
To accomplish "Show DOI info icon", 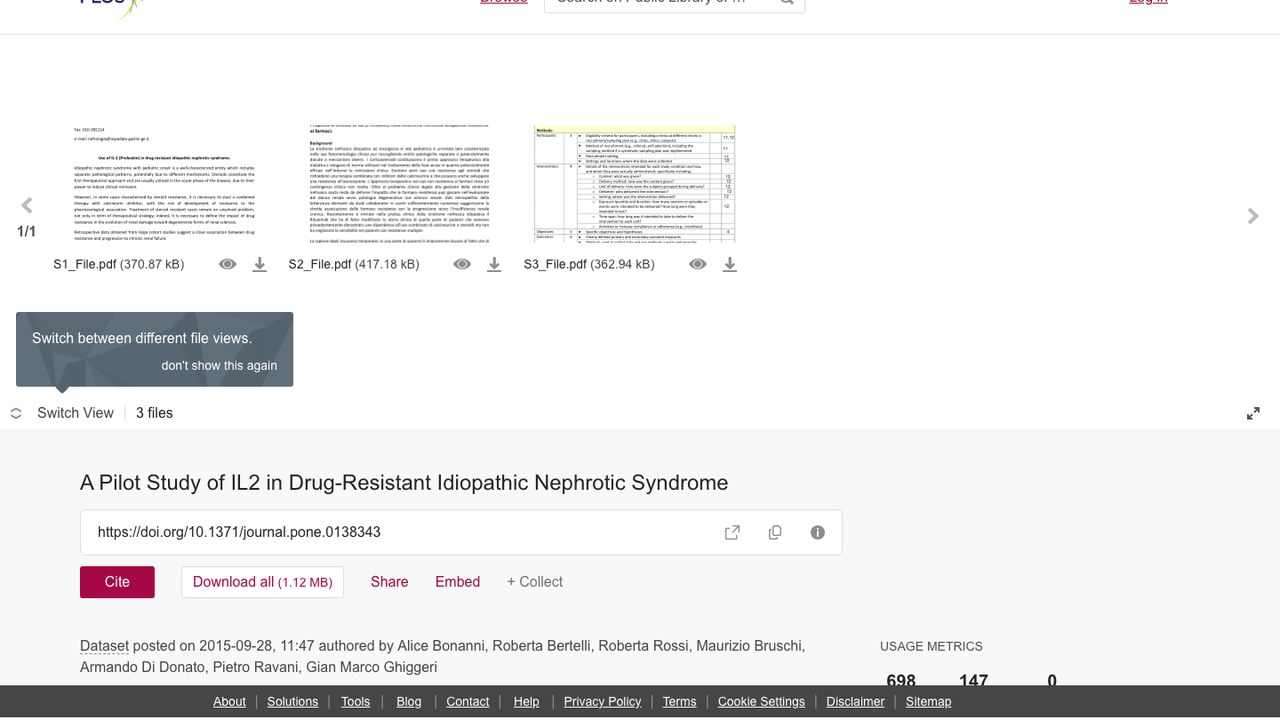I will [x=818, y=532].
